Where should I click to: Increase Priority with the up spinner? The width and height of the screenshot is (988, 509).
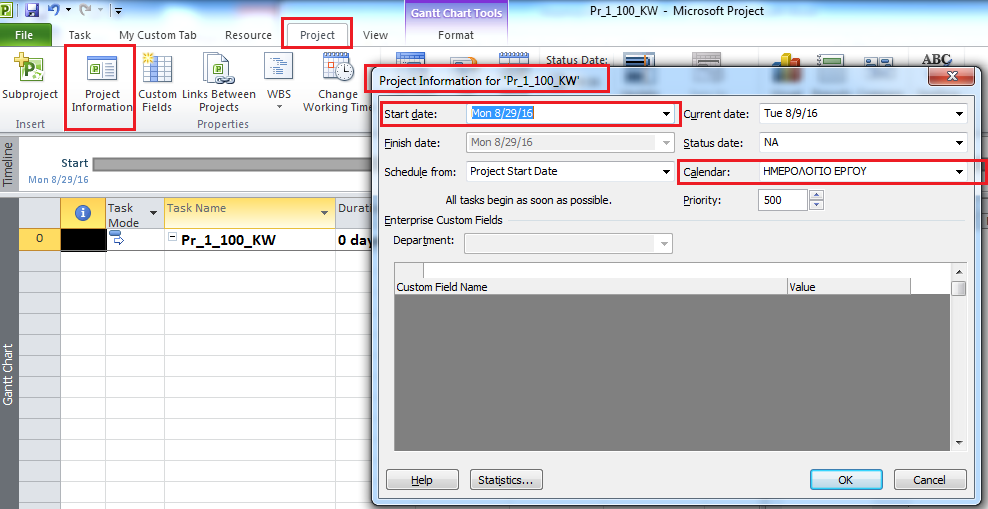(x=817, y=195)
